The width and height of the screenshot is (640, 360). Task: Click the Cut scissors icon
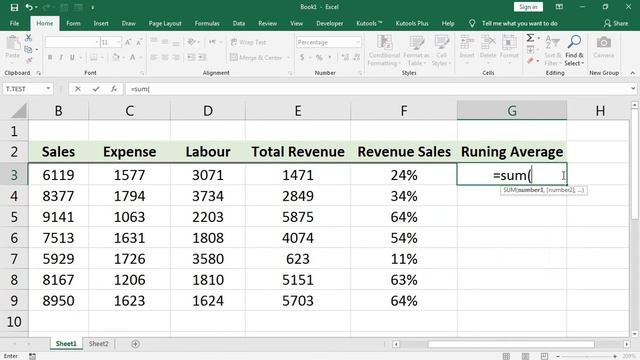(28, 38)
